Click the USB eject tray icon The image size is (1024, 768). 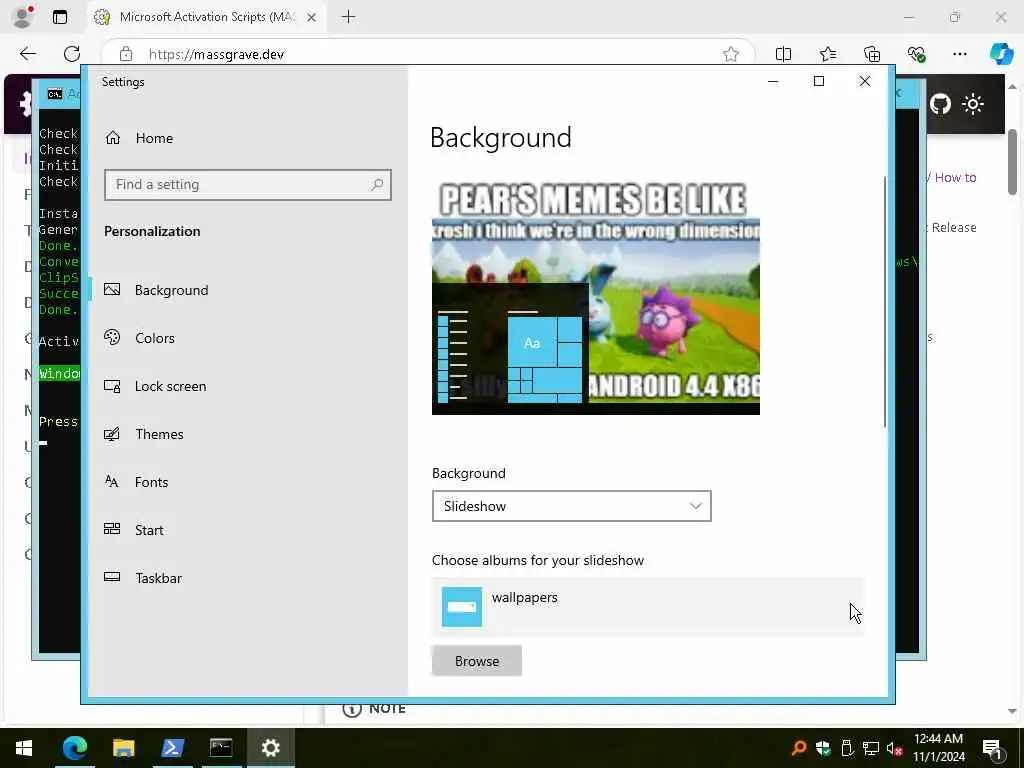coord(847,748)
